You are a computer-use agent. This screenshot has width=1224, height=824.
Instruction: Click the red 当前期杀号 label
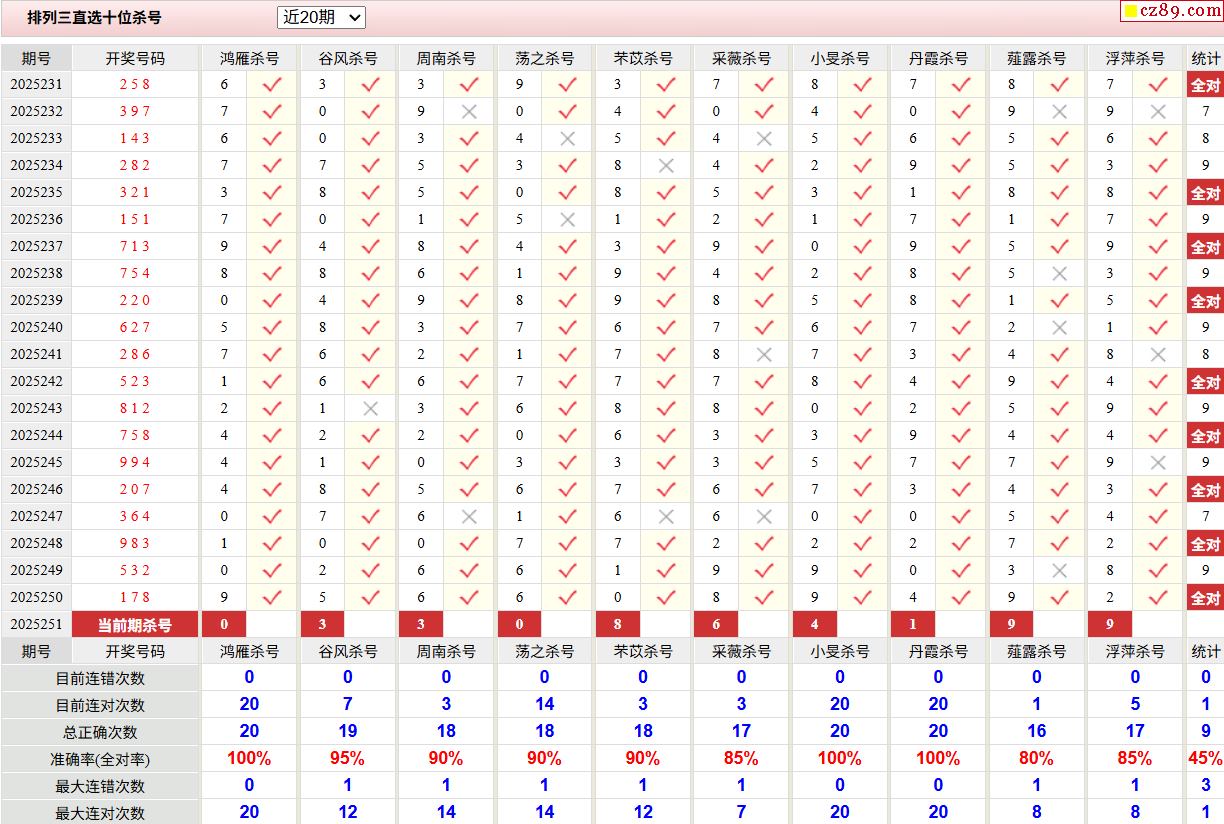[x=135, y=625]
